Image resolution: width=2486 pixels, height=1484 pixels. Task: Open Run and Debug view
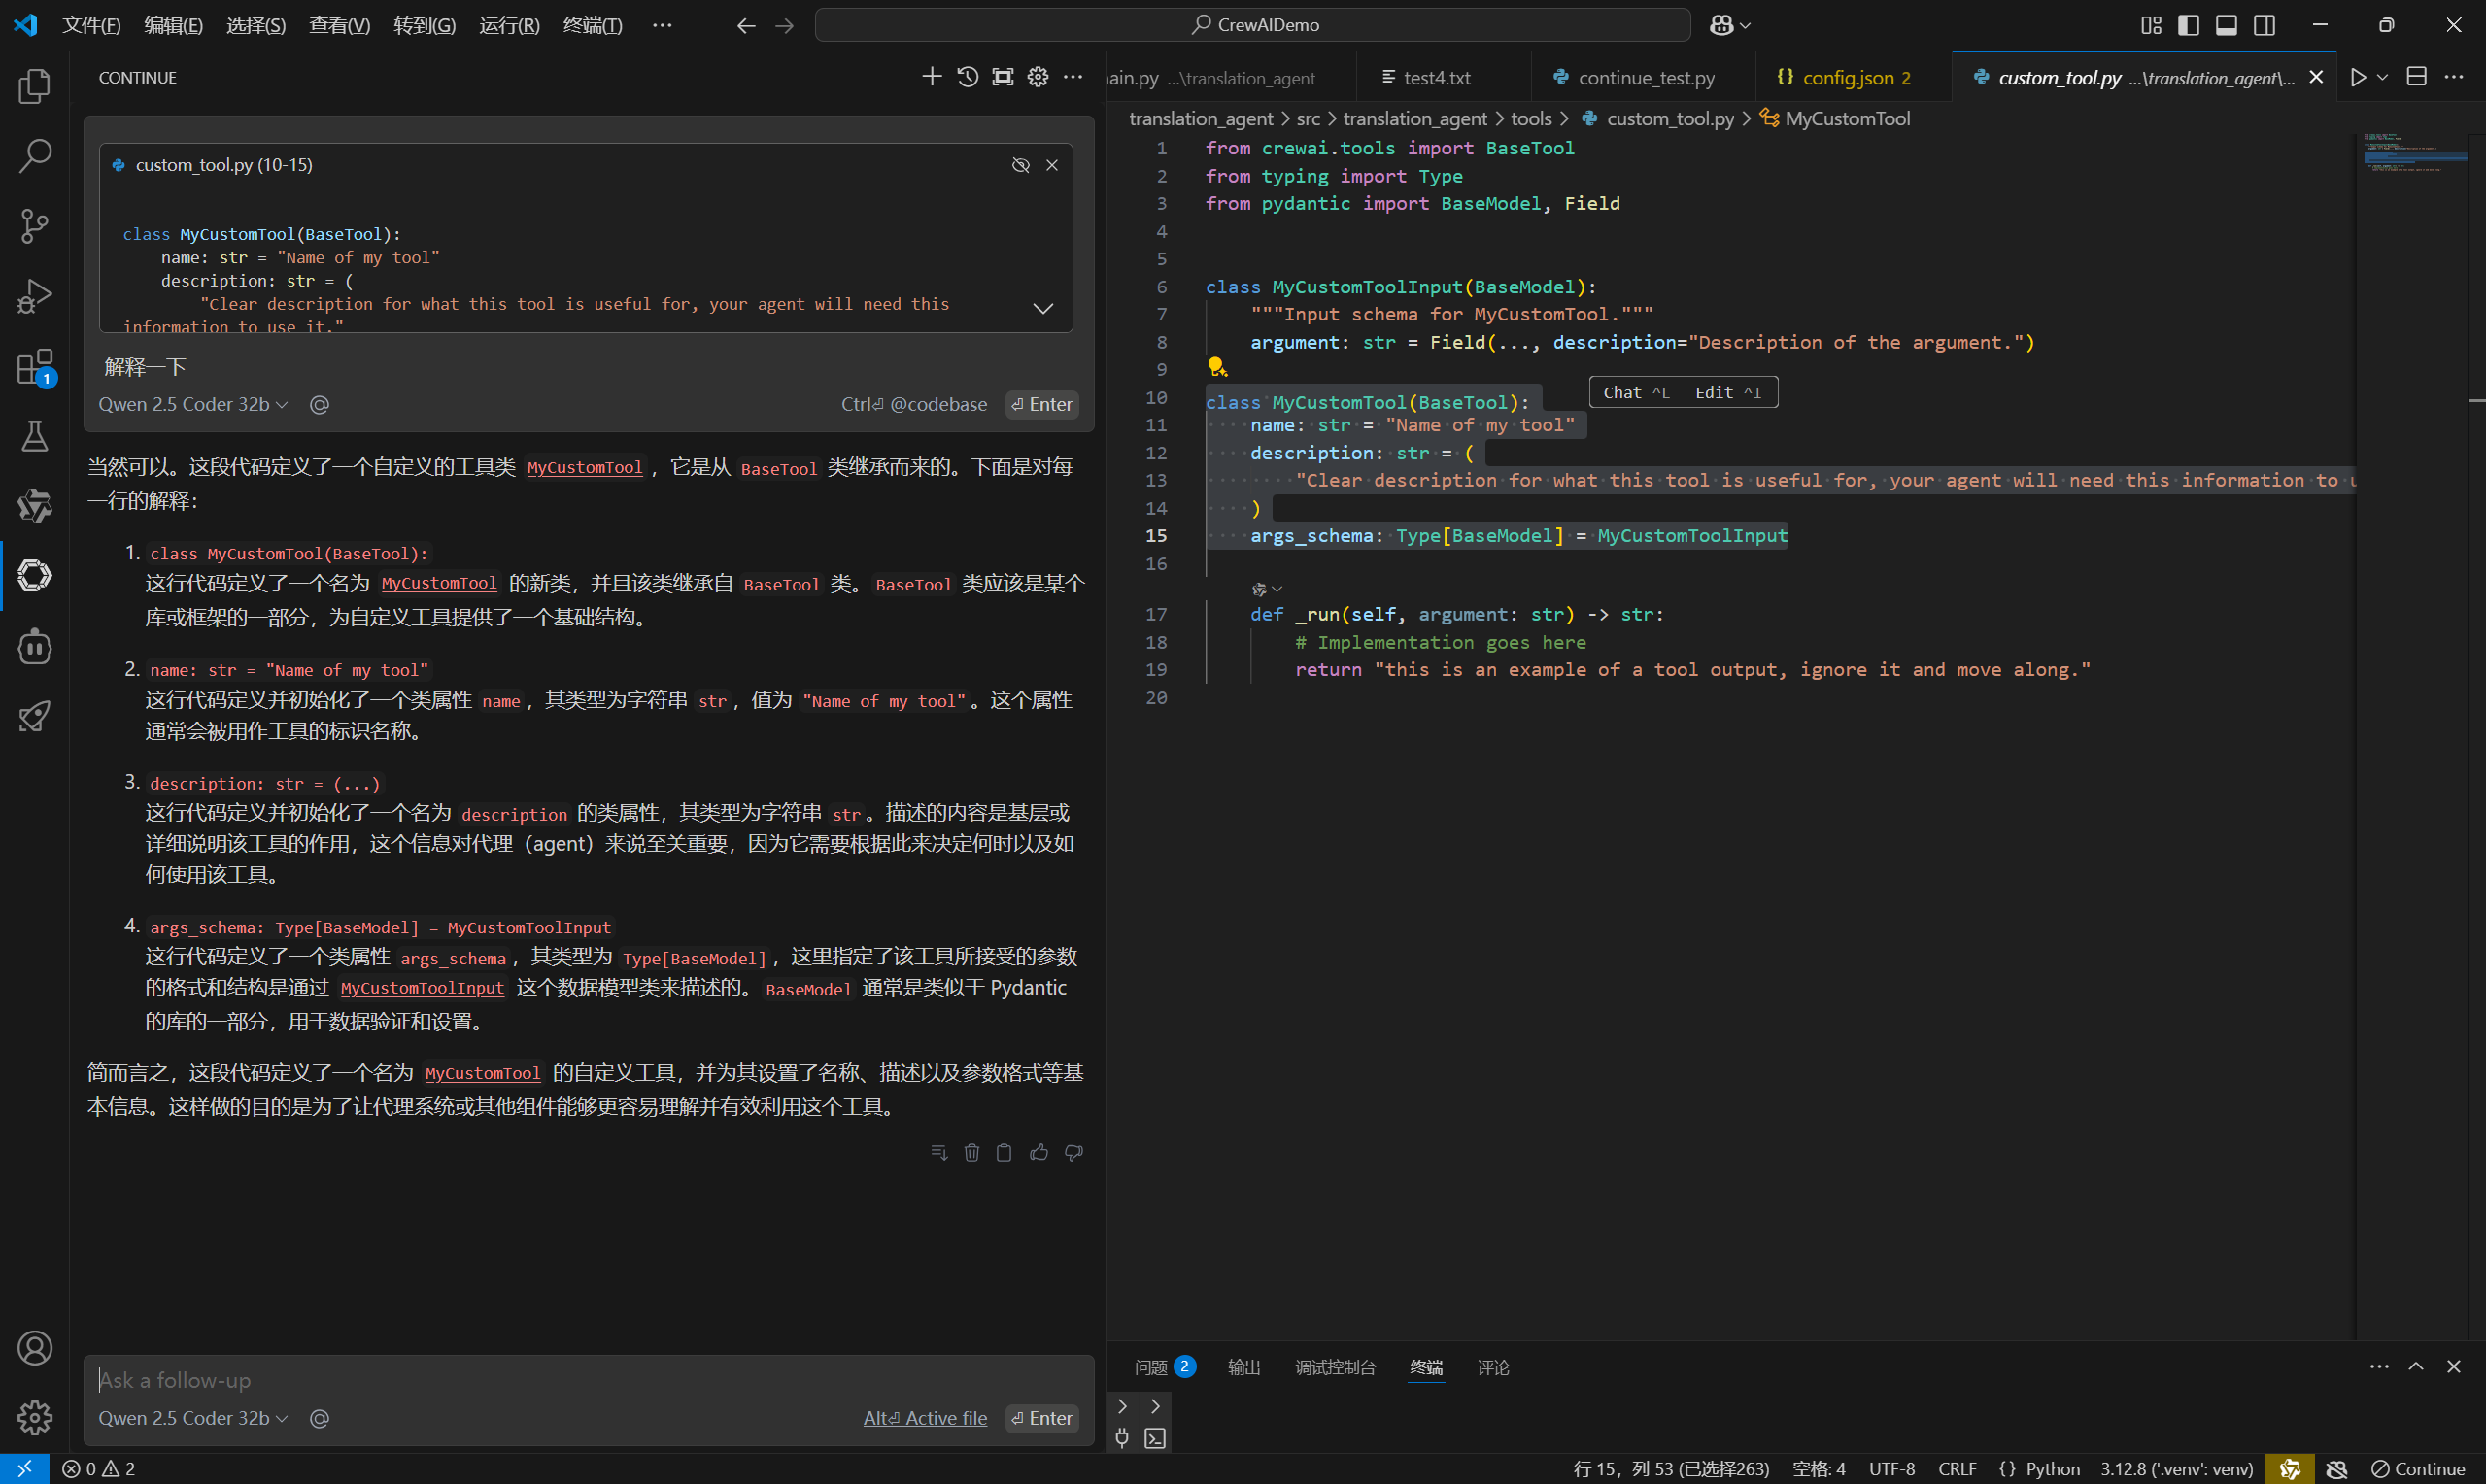(x=34, y=296)
